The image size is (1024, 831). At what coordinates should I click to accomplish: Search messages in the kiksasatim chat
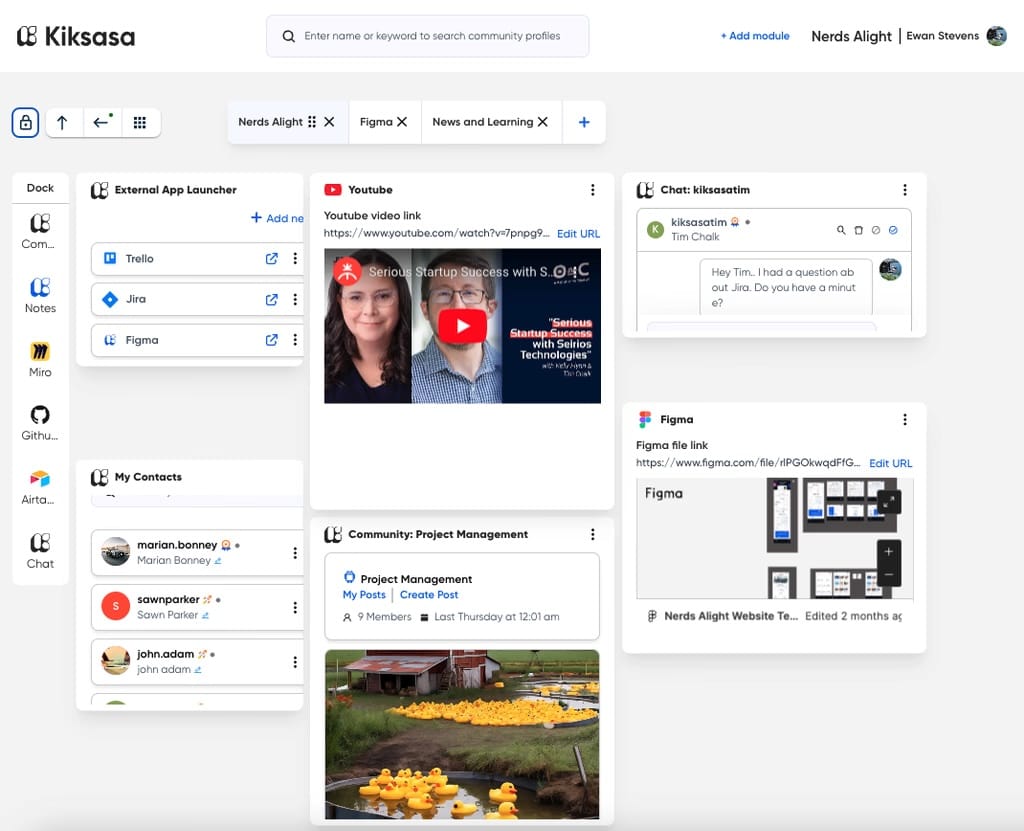point(840,230)
